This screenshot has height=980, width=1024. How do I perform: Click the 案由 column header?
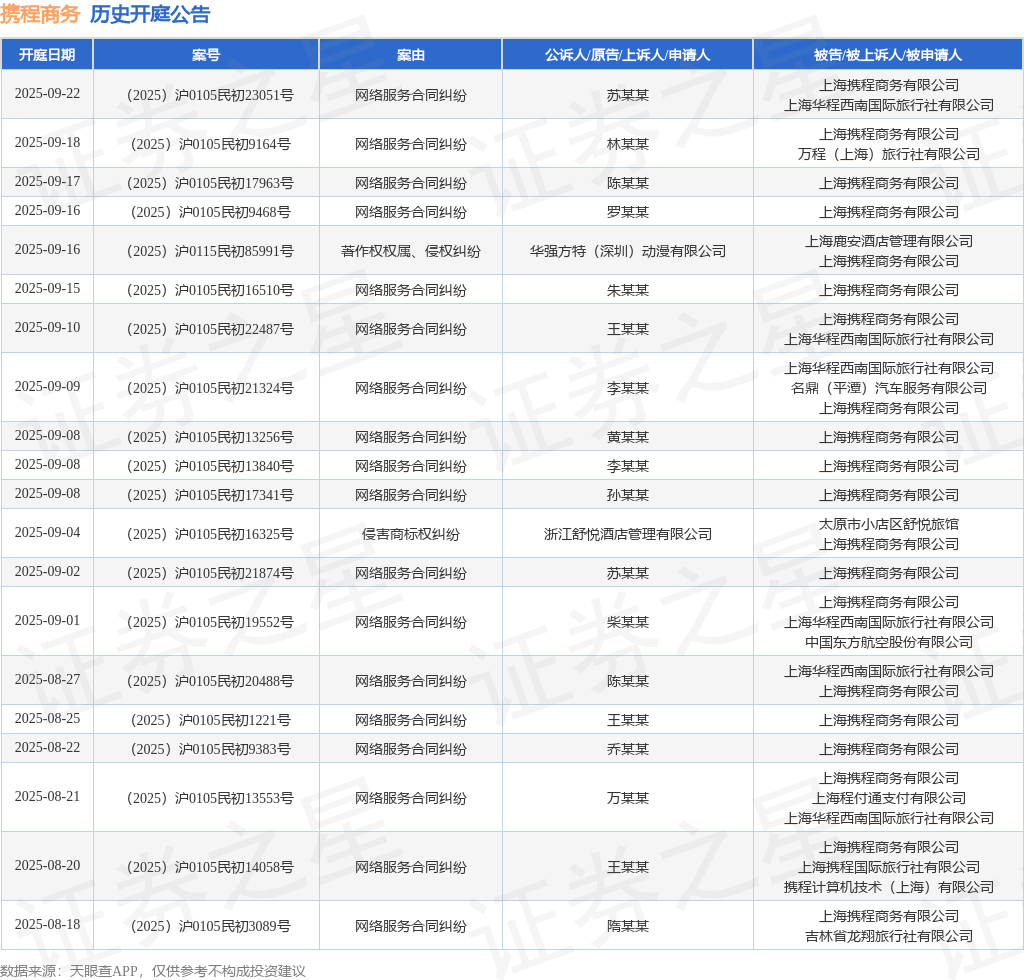click(x=411, y=55)
